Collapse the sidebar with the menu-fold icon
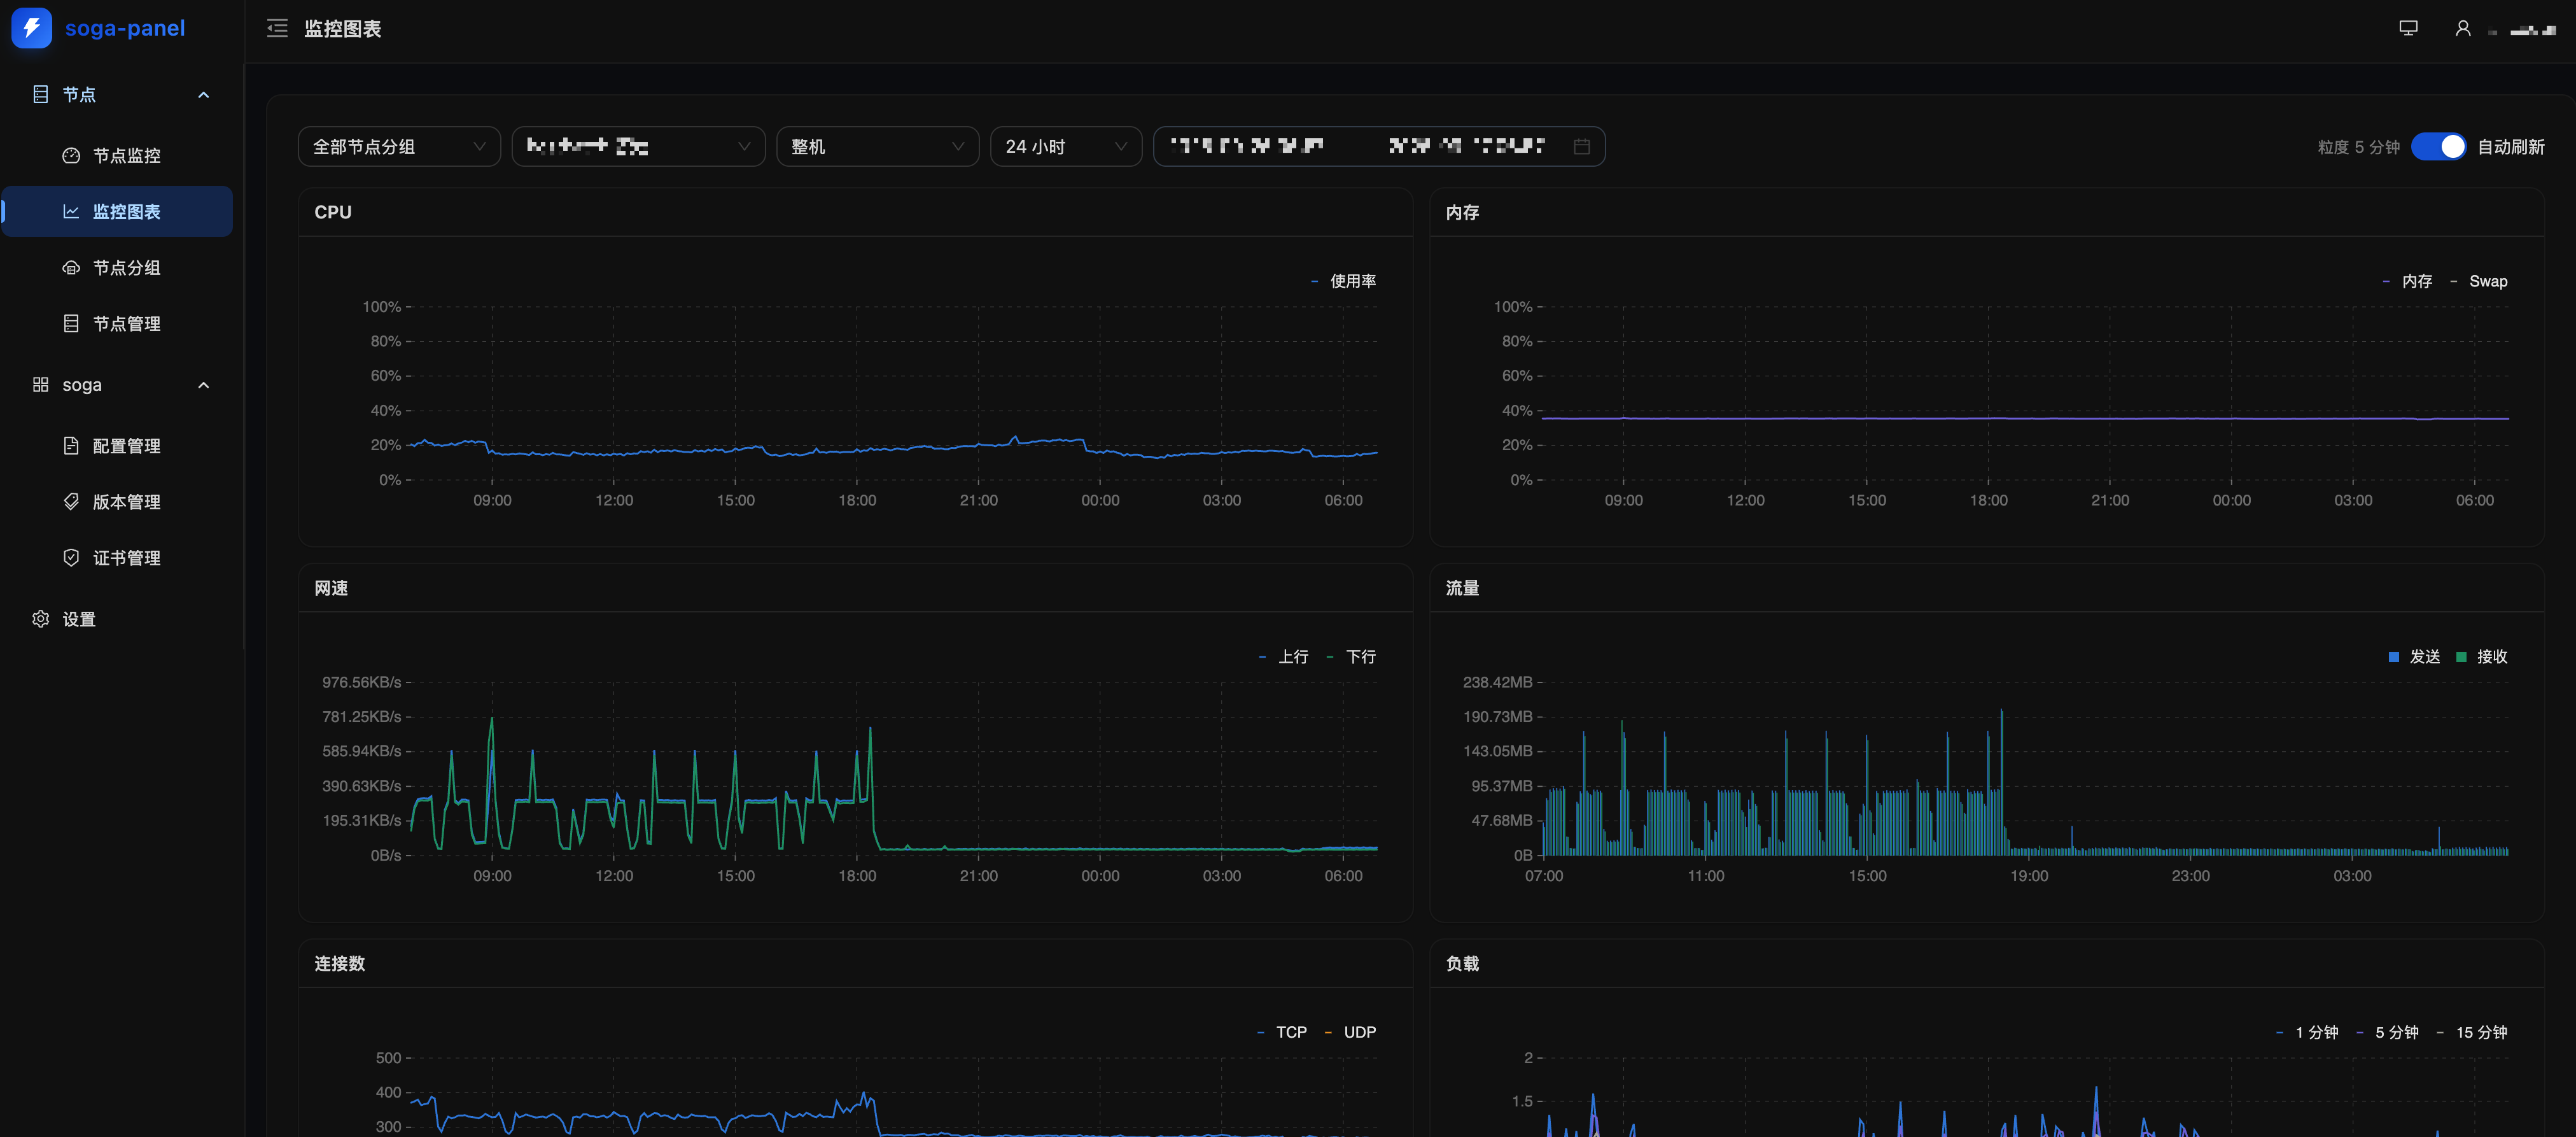2576x1137 pixels. tap(277, 29)
